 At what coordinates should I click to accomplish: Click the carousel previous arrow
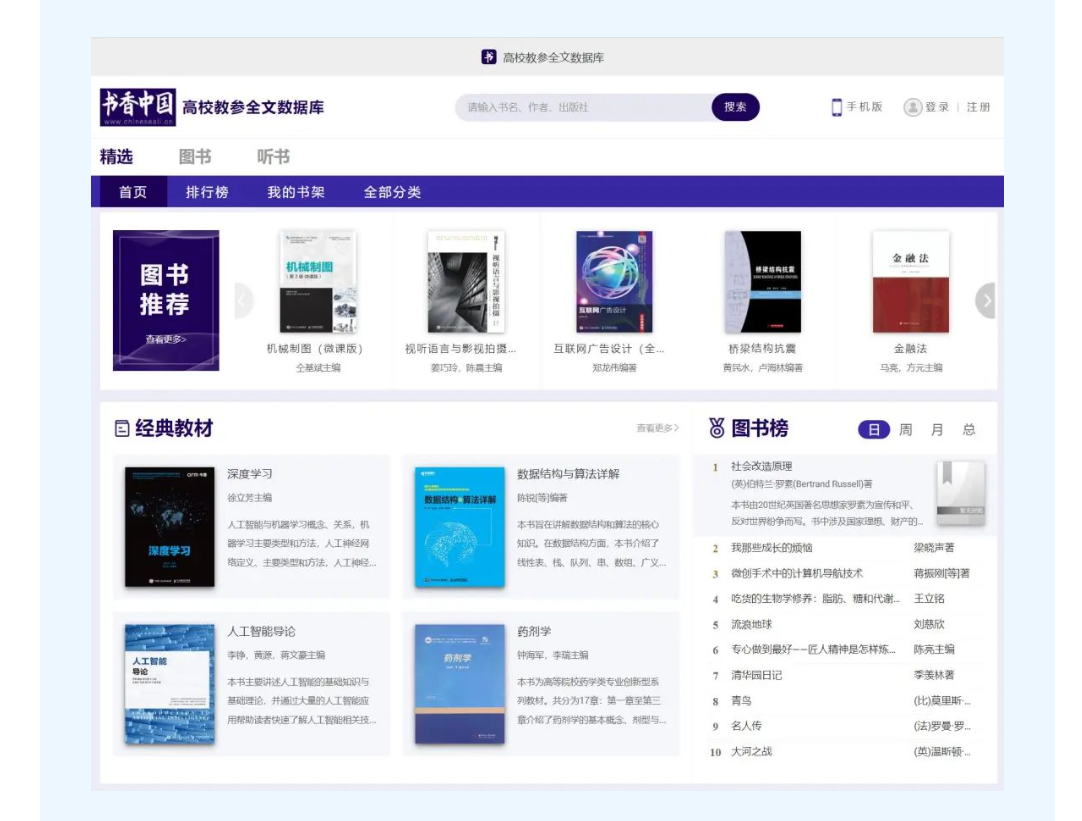pyautogui.click(x=243, y=301)
